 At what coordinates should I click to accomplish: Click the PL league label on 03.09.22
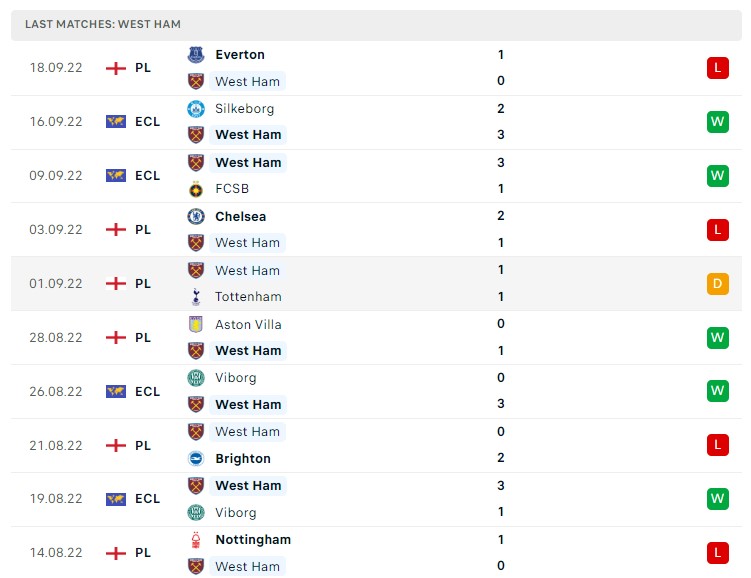tap(143, 230)
